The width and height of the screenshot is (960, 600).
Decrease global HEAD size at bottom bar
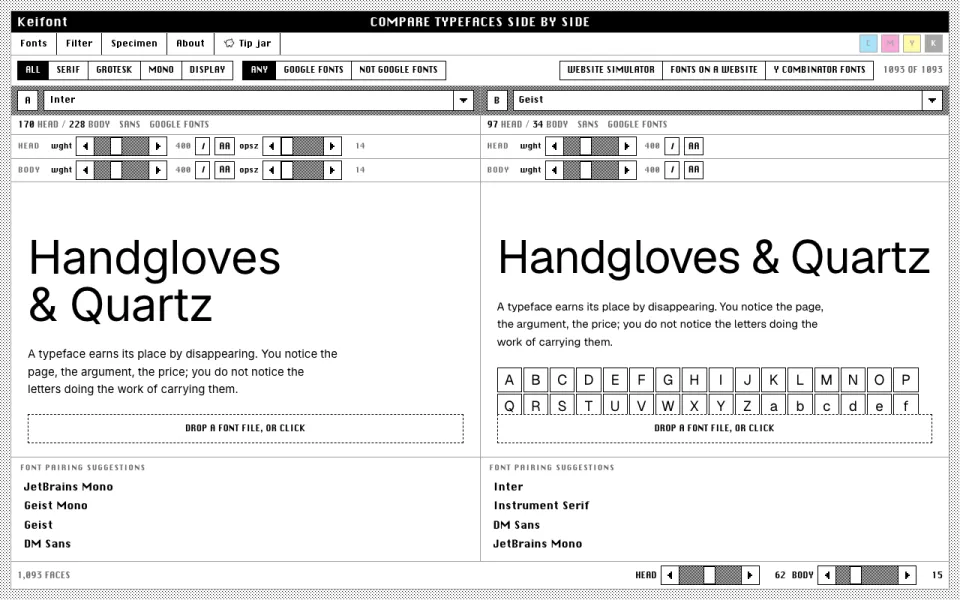(670, 576)
